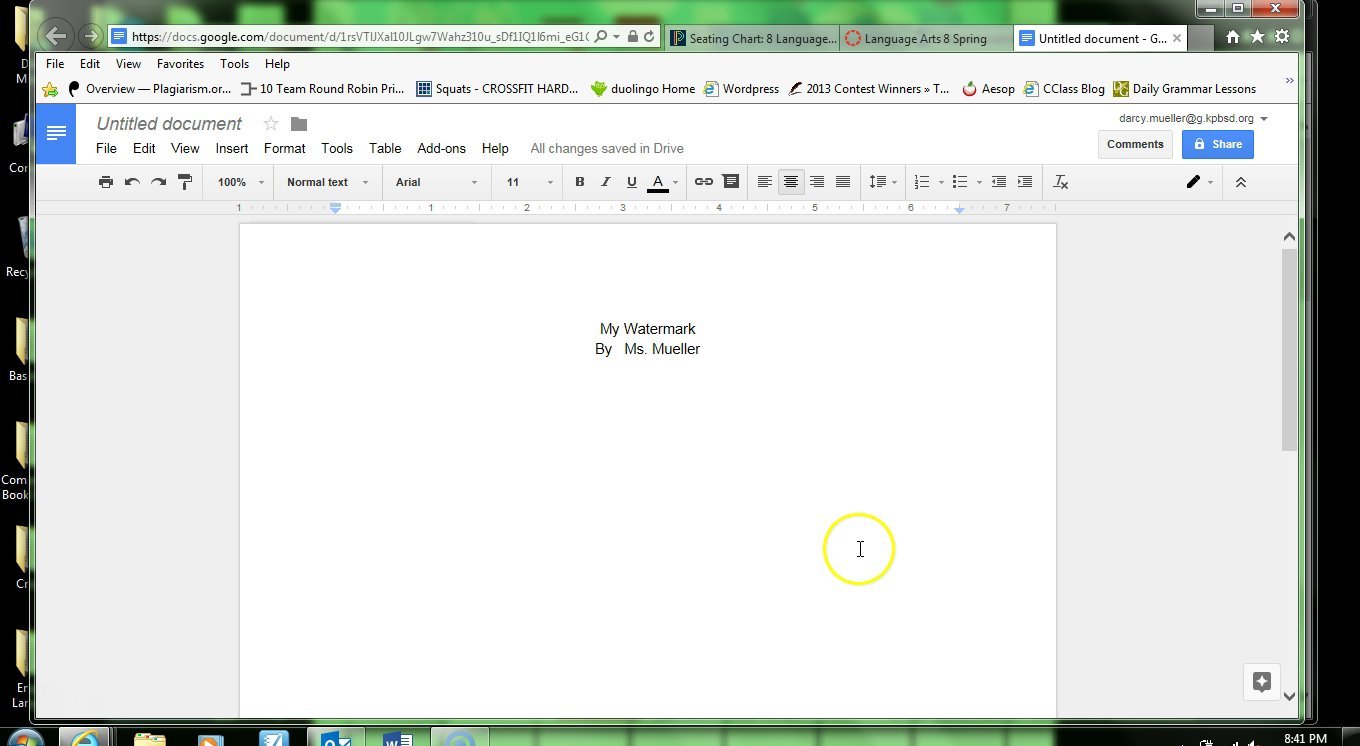Insert a comment using the toolbar icon
Image resolution: width=1360 pixels, height=746 pixels.
[731, 182]
